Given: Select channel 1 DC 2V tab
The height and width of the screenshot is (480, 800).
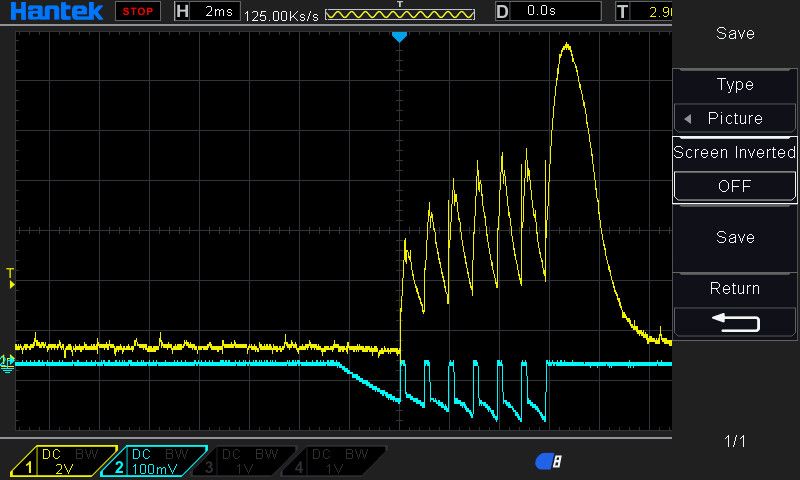Looking at the screenshot, I should pos(64,461).
